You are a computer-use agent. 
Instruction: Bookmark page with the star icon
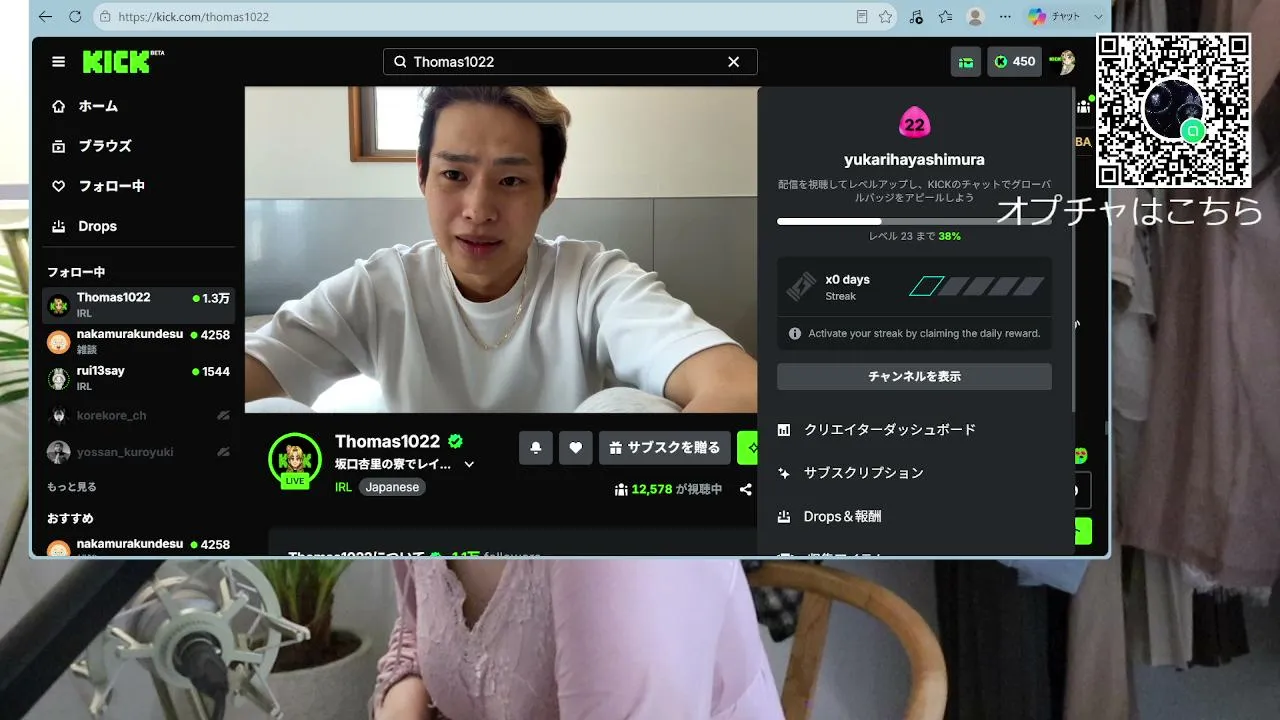(x=885, y=17)
